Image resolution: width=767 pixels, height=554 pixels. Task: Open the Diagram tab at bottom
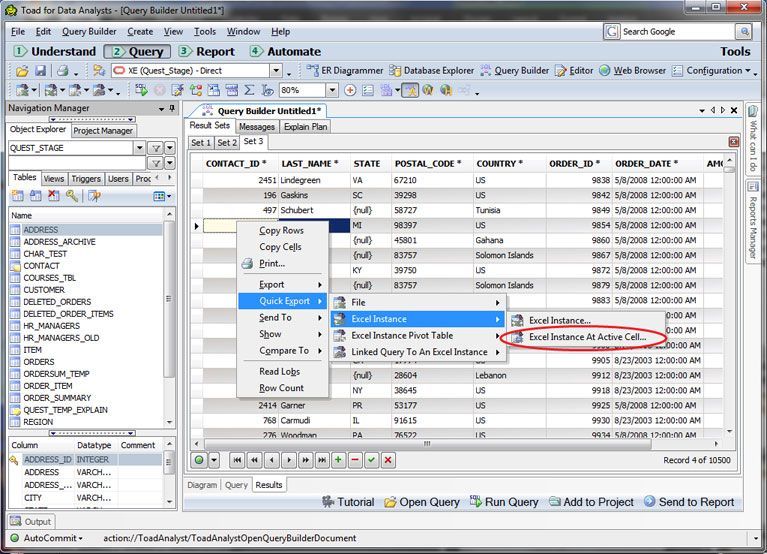202,485
